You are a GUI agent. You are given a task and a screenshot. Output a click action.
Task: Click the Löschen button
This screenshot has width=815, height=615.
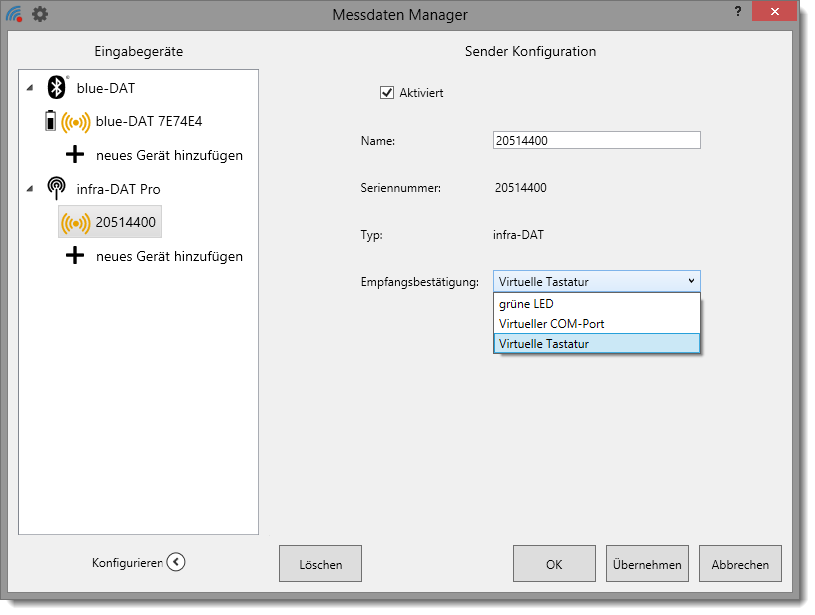(x=320, y=564)
